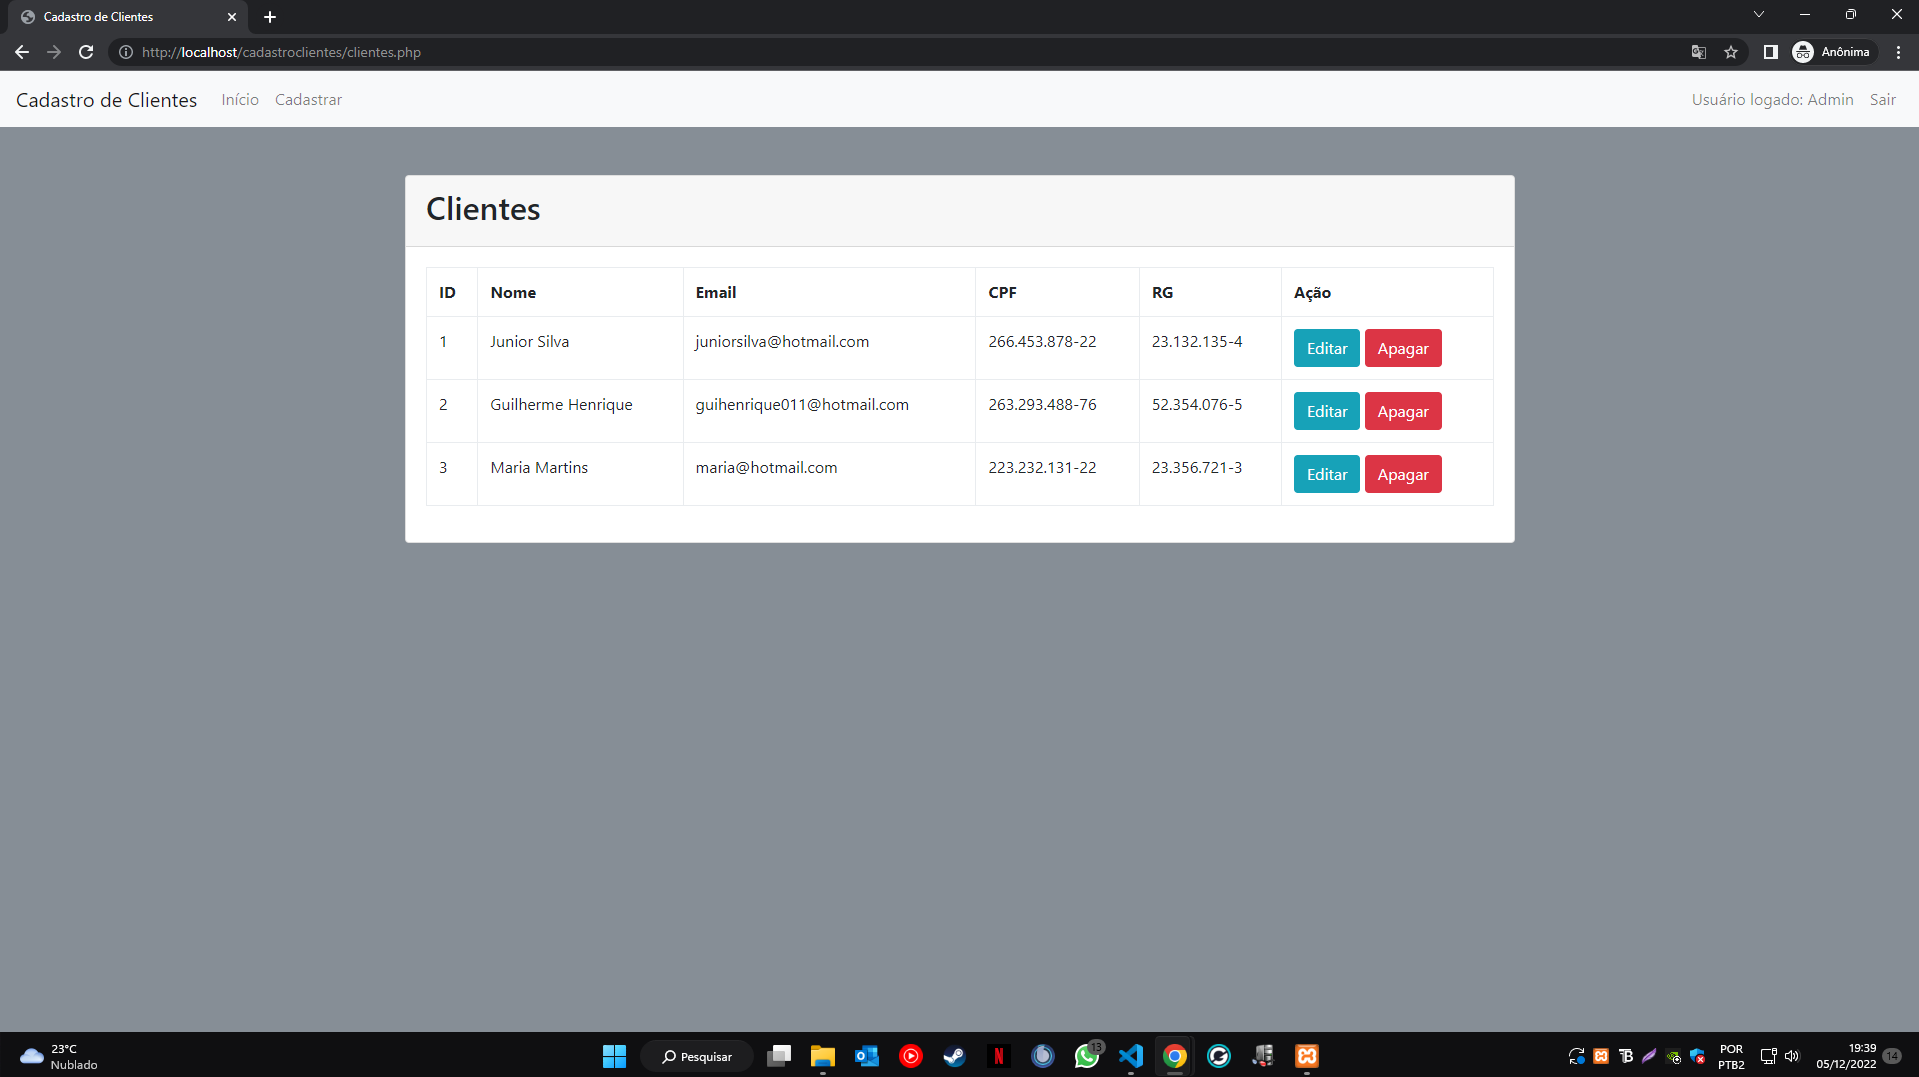The image size is (1919, 1077).
Task: Open Task View in the taskbar
Action: coord(779,1056)
